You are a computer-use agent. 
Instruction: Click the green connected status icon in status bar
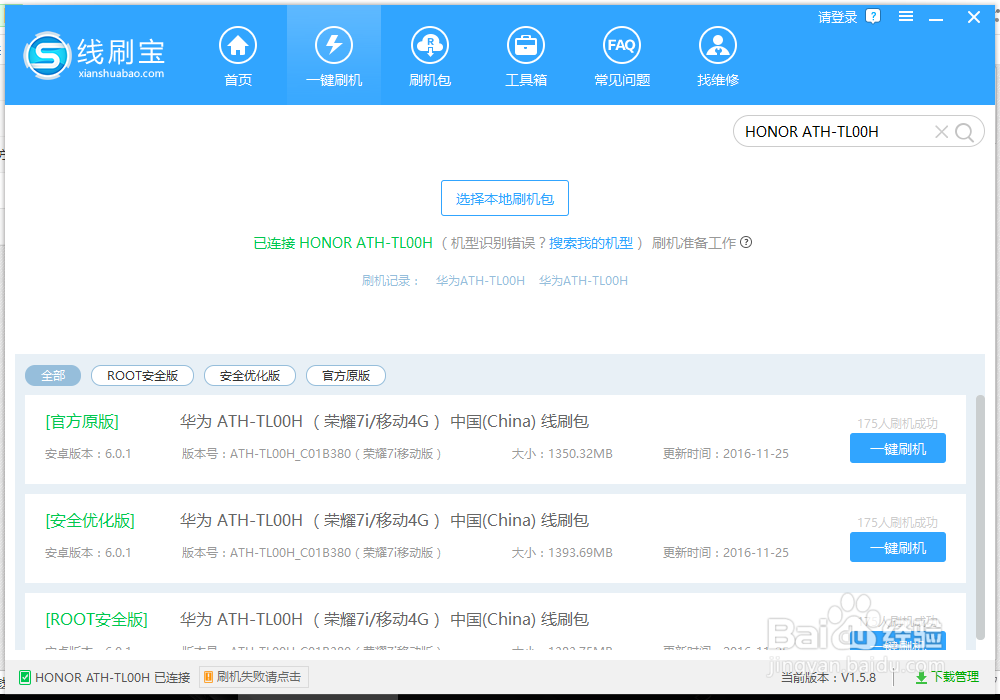coord(24,677)
